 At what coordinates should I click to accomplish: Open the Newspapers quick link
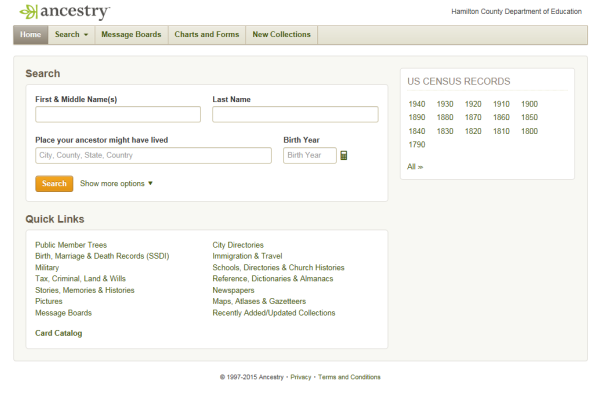pyautogui.click(x=233, y=290)
